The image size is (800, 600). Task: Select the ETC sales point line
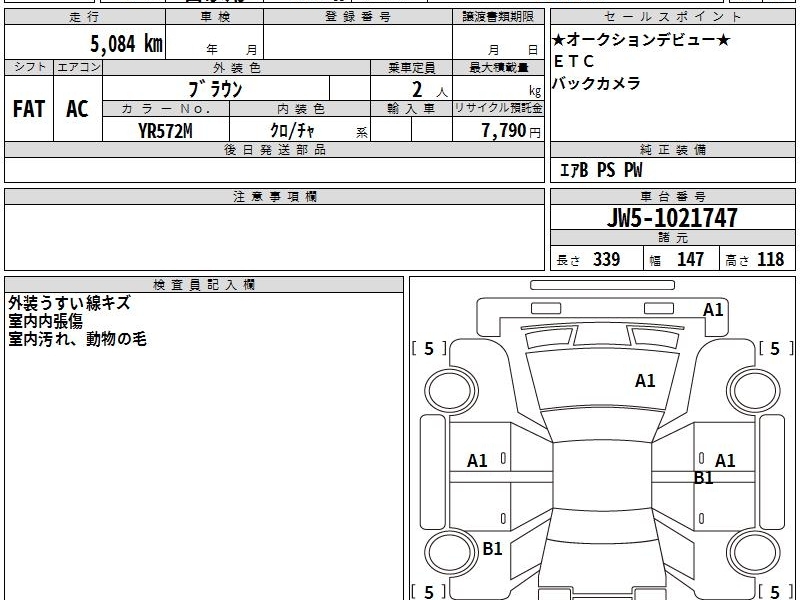click(573, 61)
